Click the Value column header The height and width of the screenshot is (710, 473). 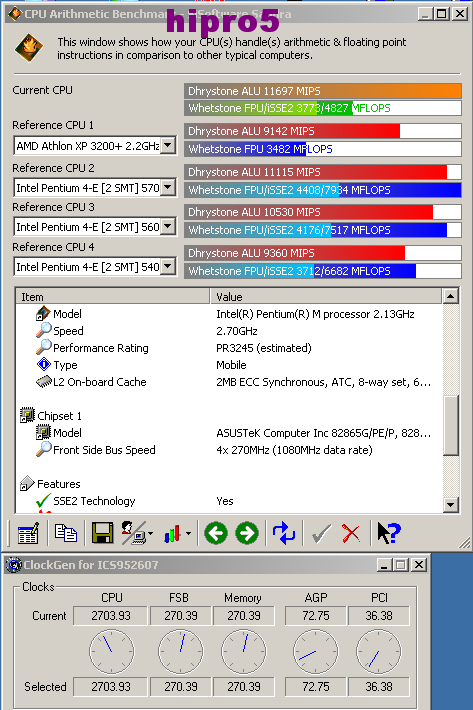click(x=326, y=297)
